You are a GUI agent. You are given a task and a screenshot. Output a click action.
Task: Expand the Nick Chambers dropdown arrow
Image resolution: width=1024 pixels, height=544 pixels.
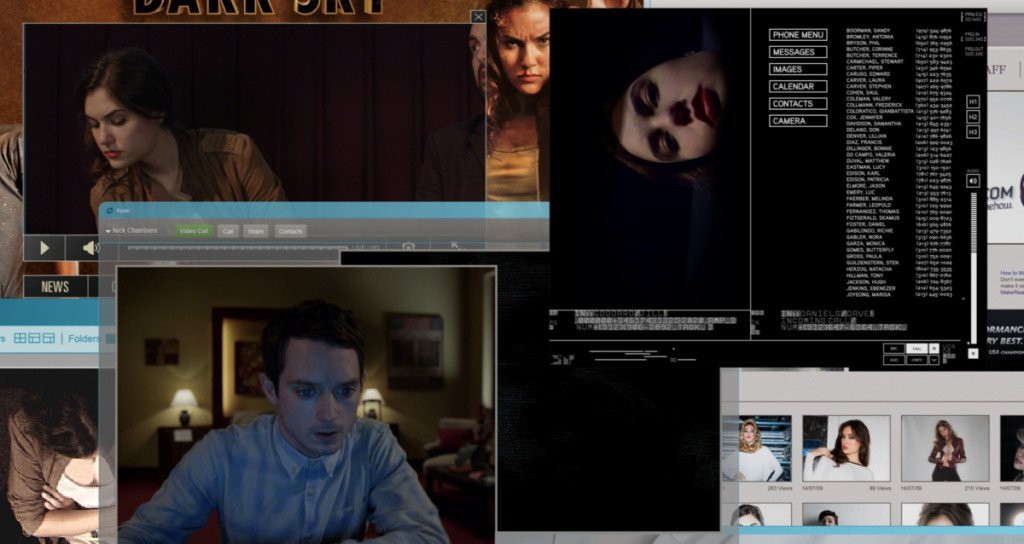point(108,231)
